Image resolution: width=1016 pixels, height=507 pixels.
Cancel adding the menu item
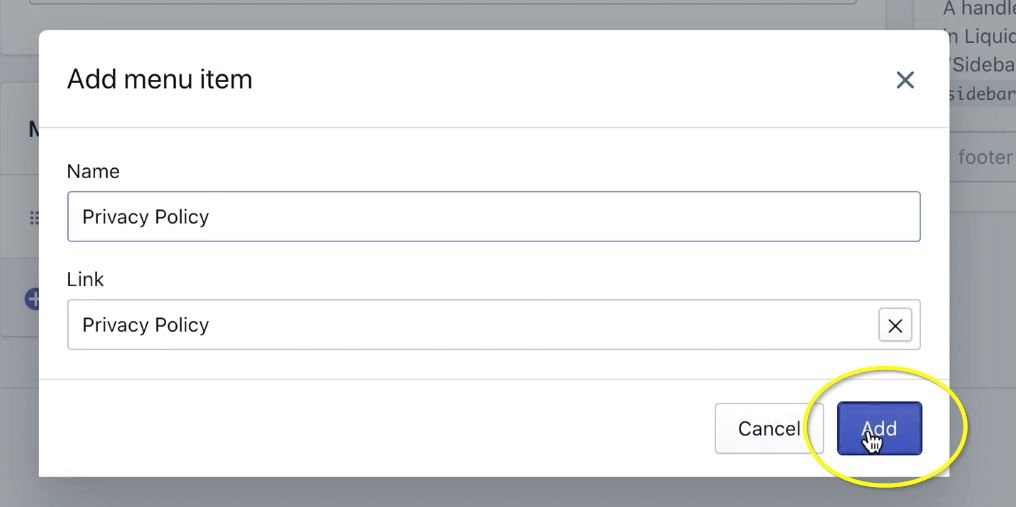768,428
